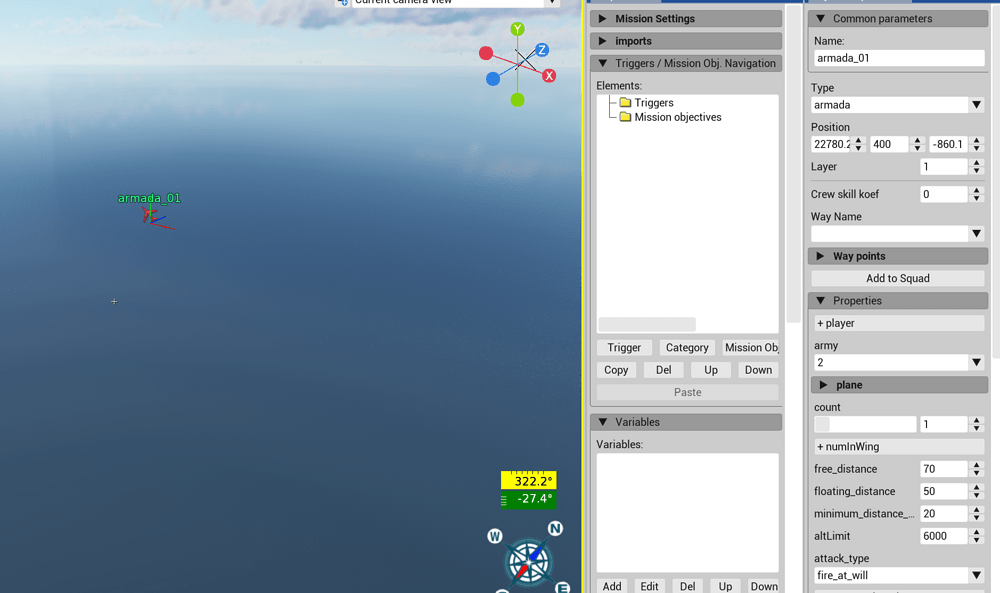Click the Paste button
The width and height of the screenshot is (1000, 593).
click(688, 392)
